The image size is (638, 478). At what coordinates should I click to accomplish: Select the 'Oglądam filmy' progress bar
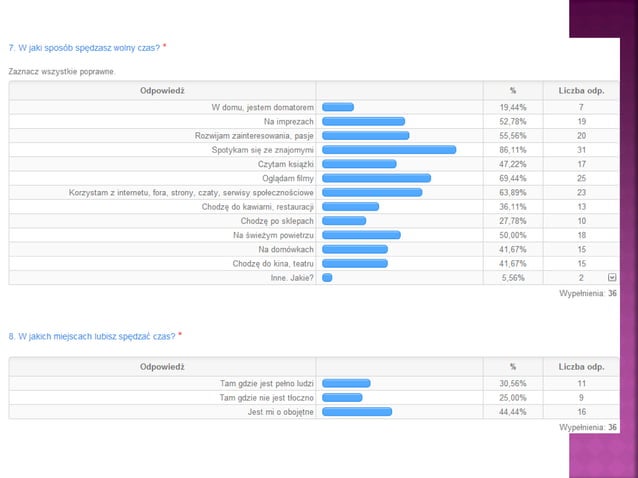tap(376, 178)
